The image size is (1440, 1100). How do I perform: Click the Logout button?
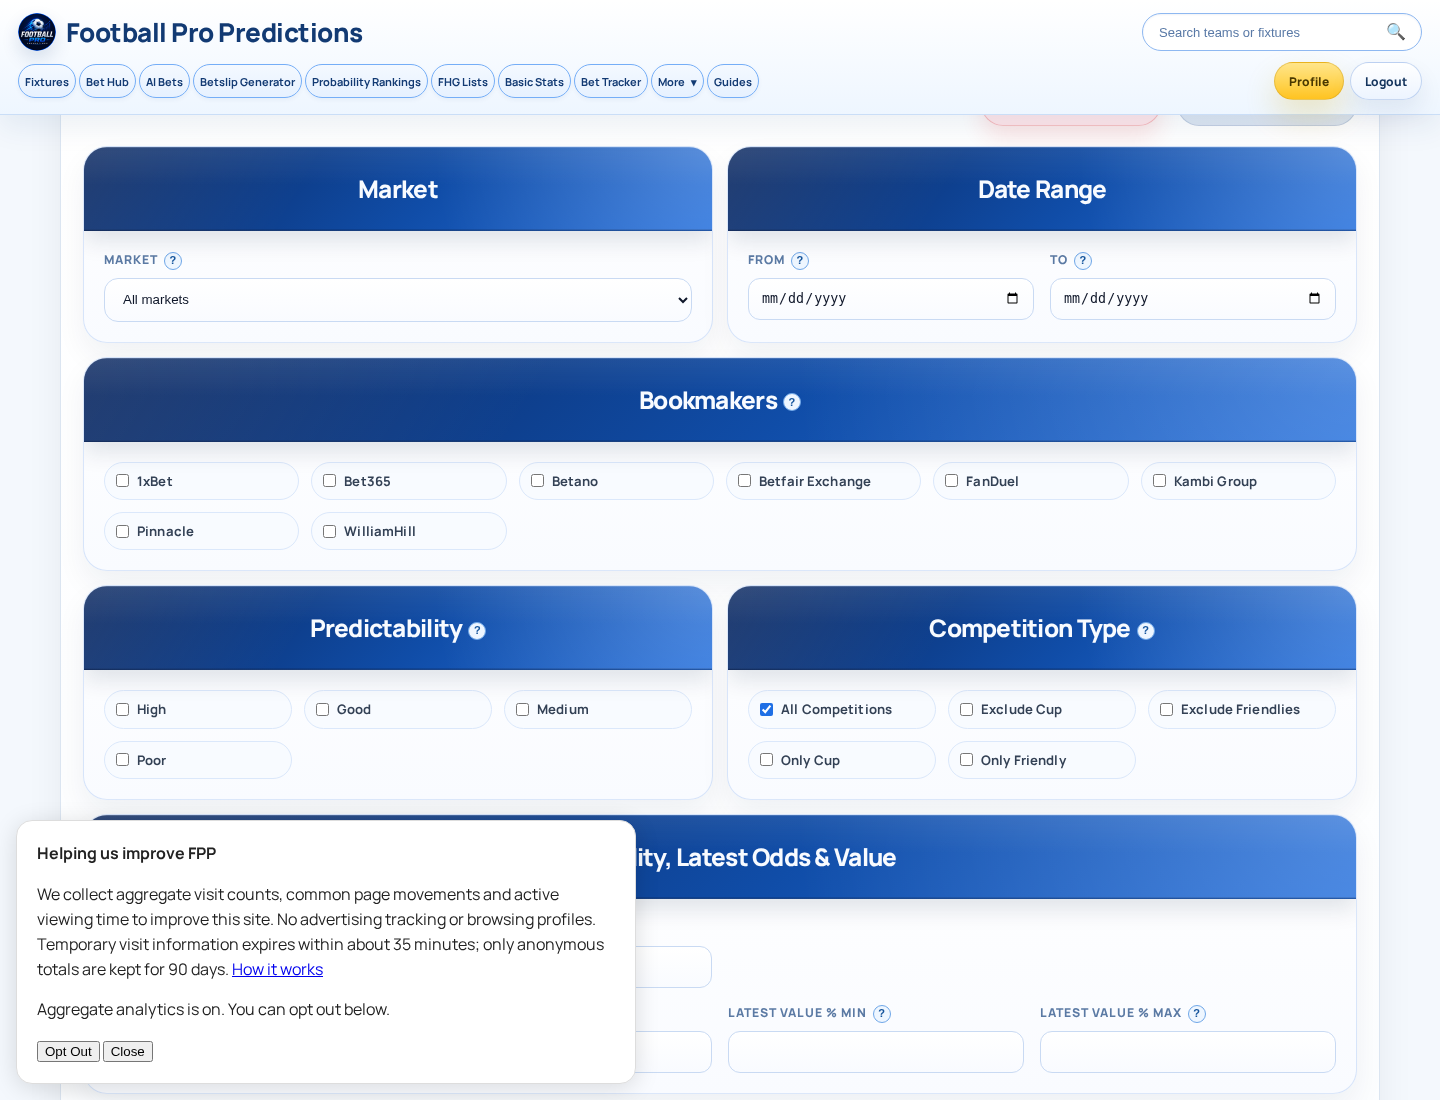pos(1386,82)
